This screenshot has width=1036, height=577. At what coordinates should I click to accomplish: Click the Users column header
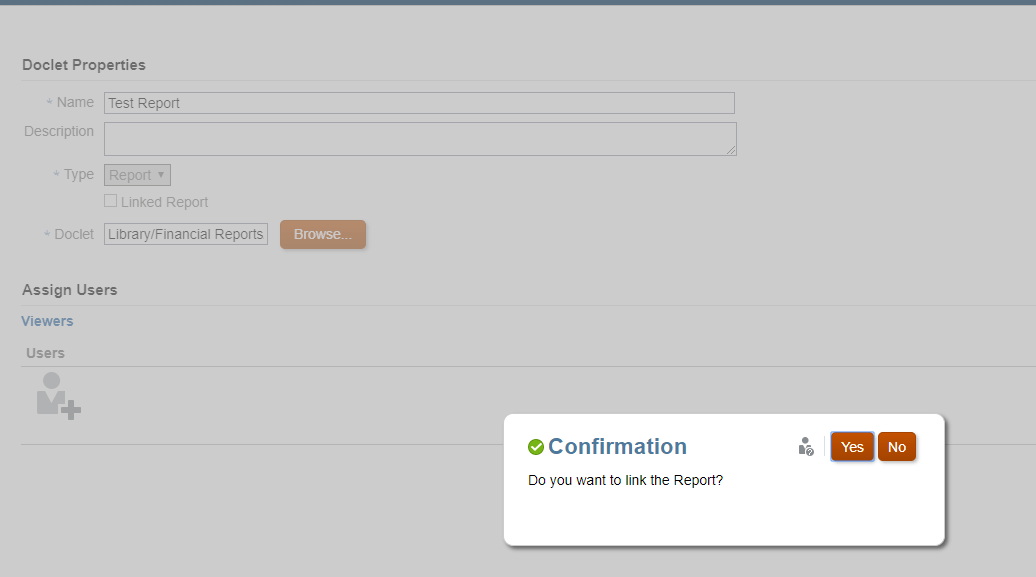[x=45, y=353]
